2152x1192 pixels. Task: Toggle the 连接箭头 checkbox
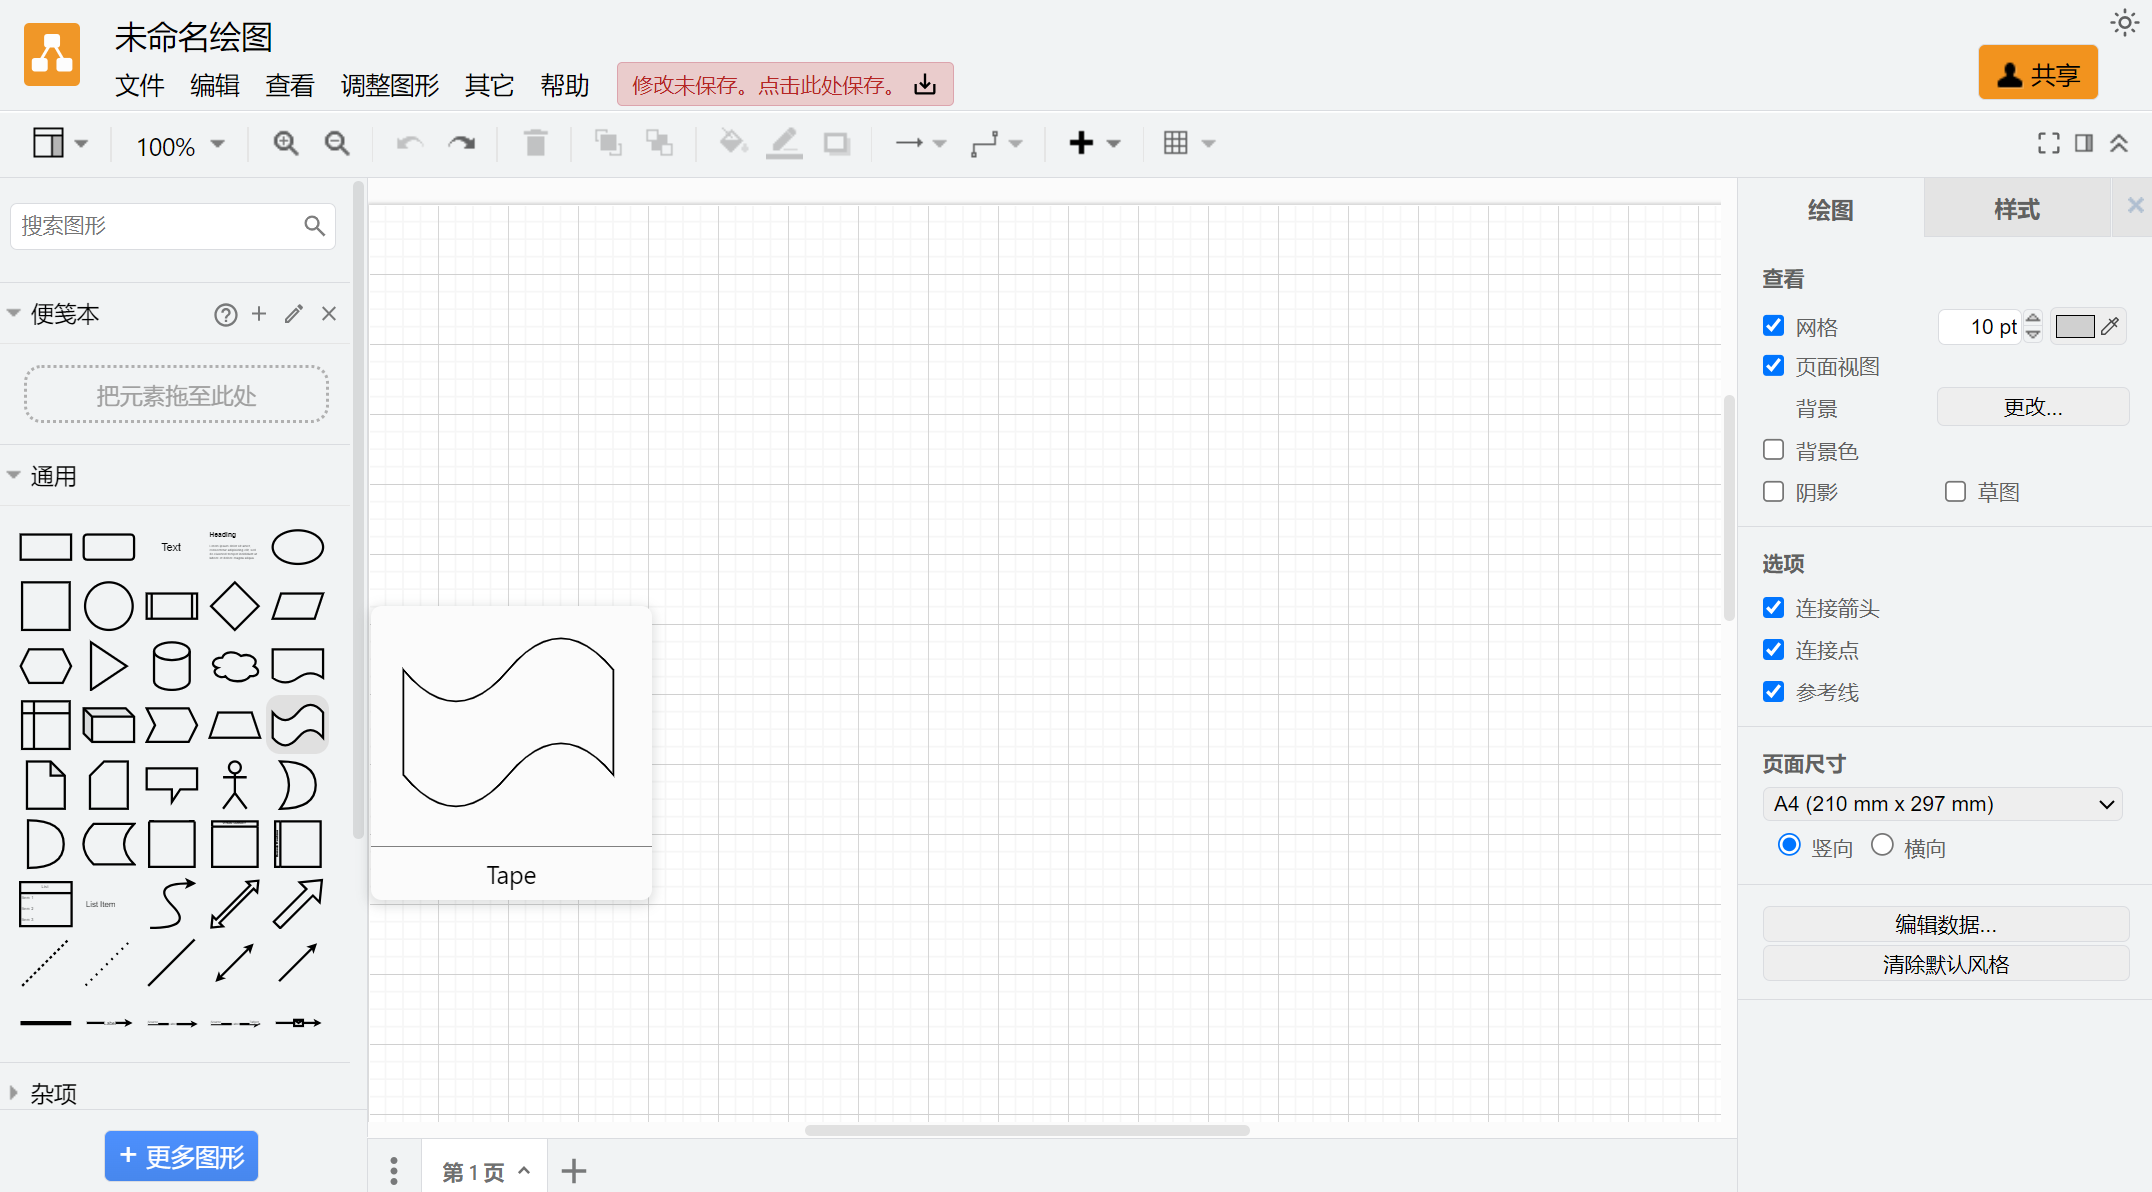[1774, 608]
